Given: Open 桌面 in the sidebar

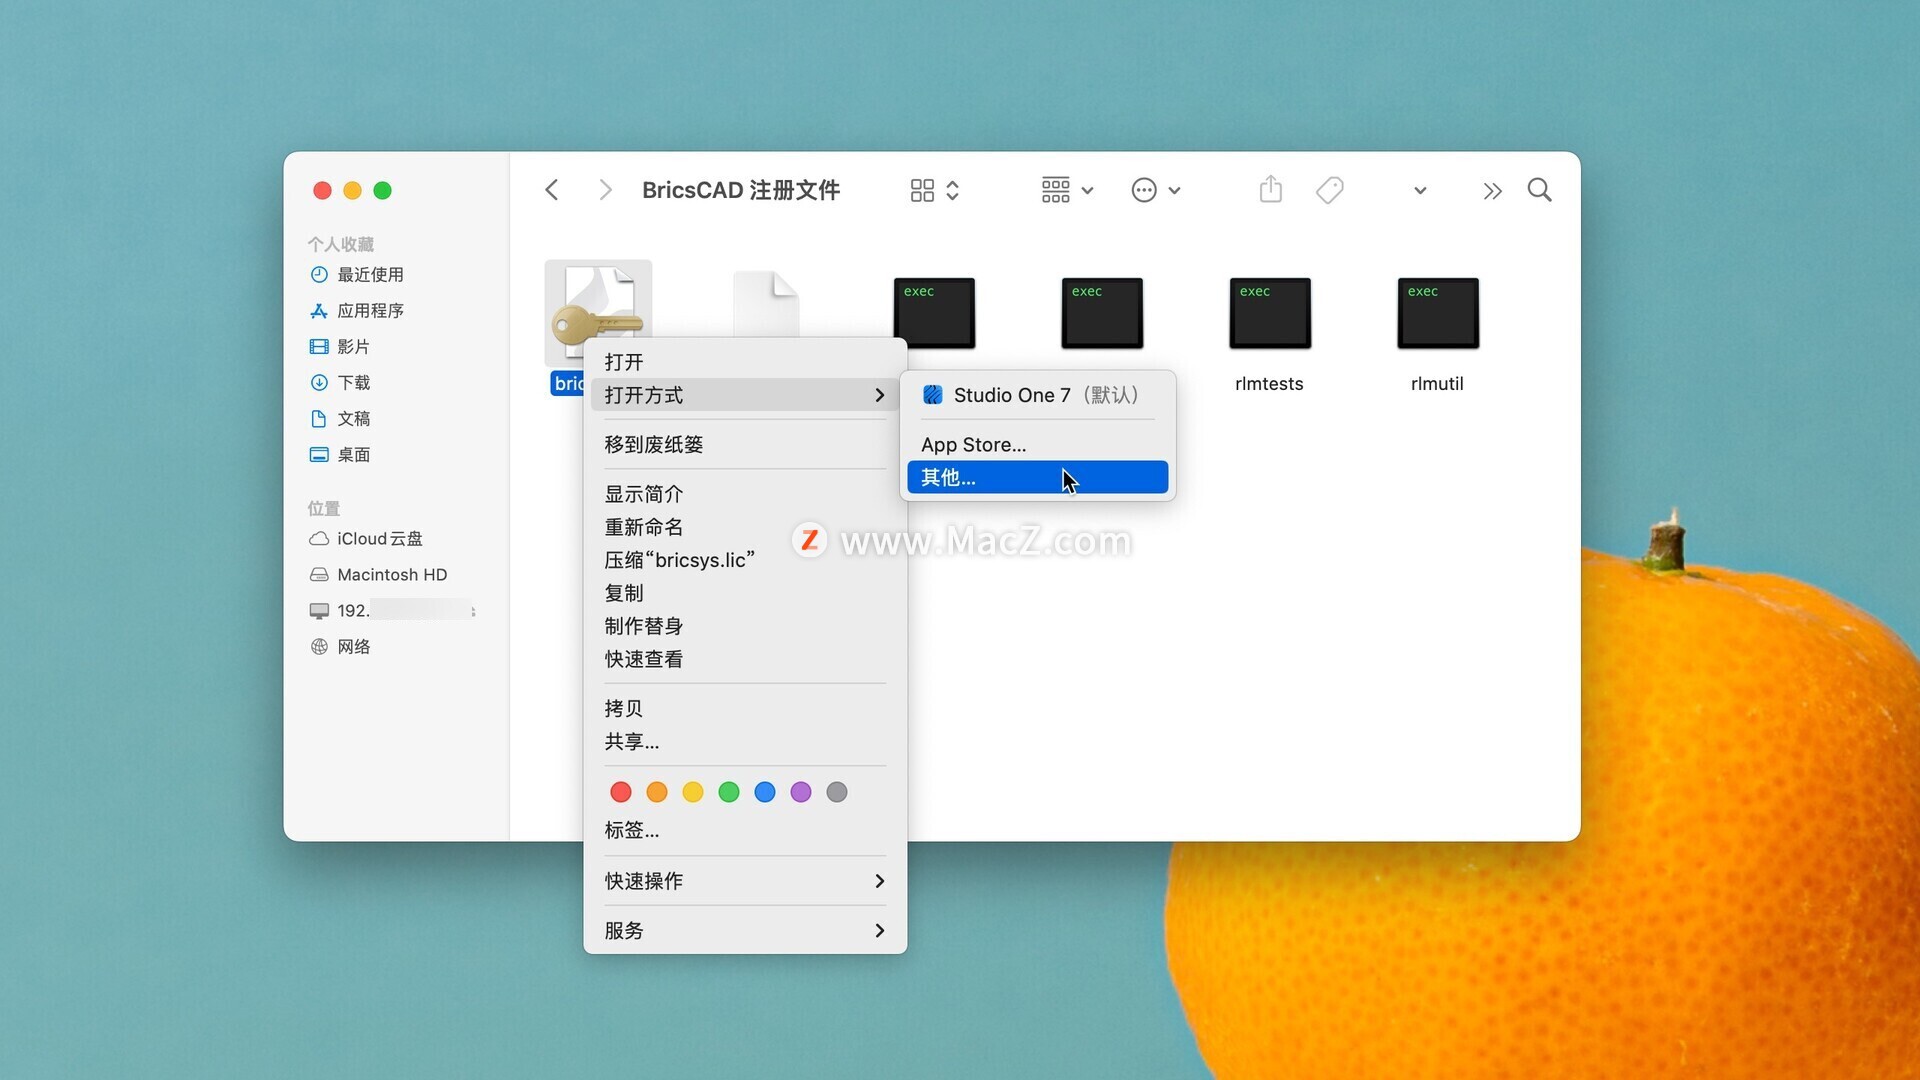Looking at the screenshot, I should 340,454.
